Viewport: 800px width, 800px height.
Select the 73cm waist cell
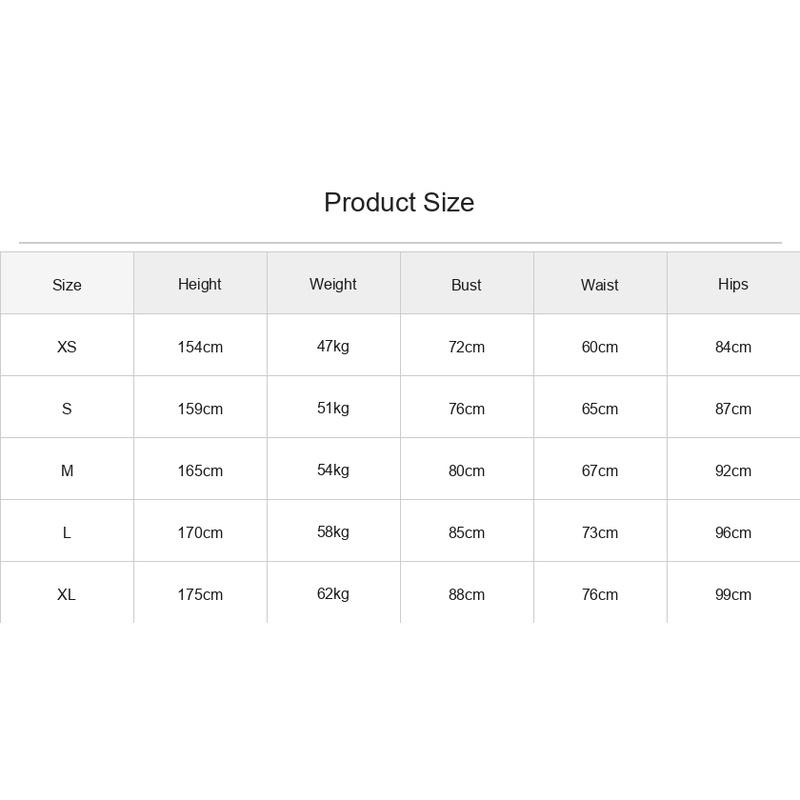(x=599, y=533)
